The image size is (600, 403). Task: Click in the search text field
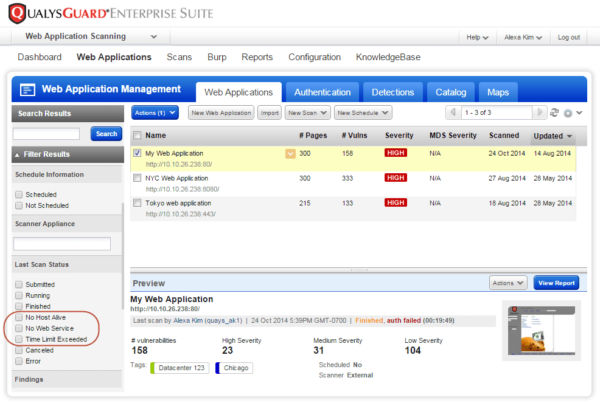click(x=46, y=134)
